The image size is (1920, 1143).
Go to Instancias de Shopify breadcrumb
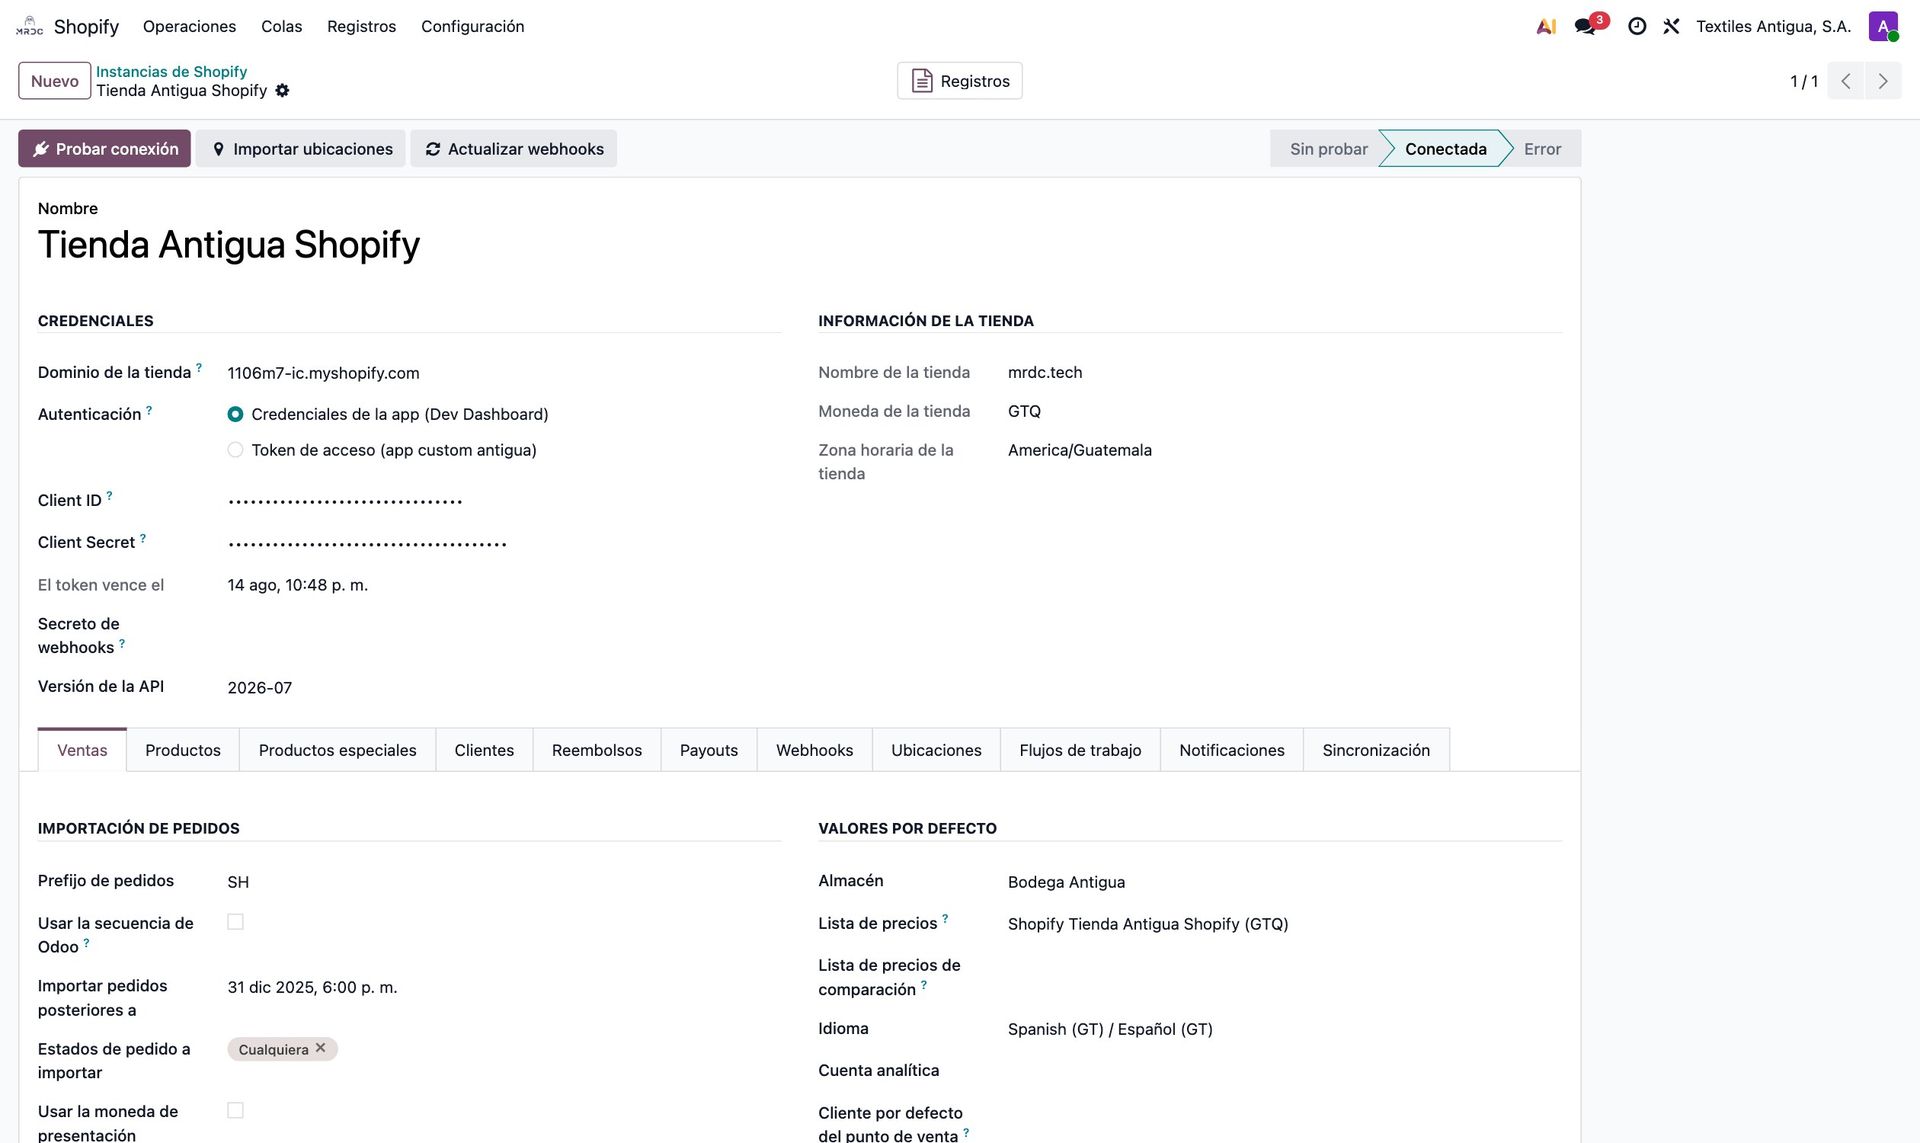point(171,72)
